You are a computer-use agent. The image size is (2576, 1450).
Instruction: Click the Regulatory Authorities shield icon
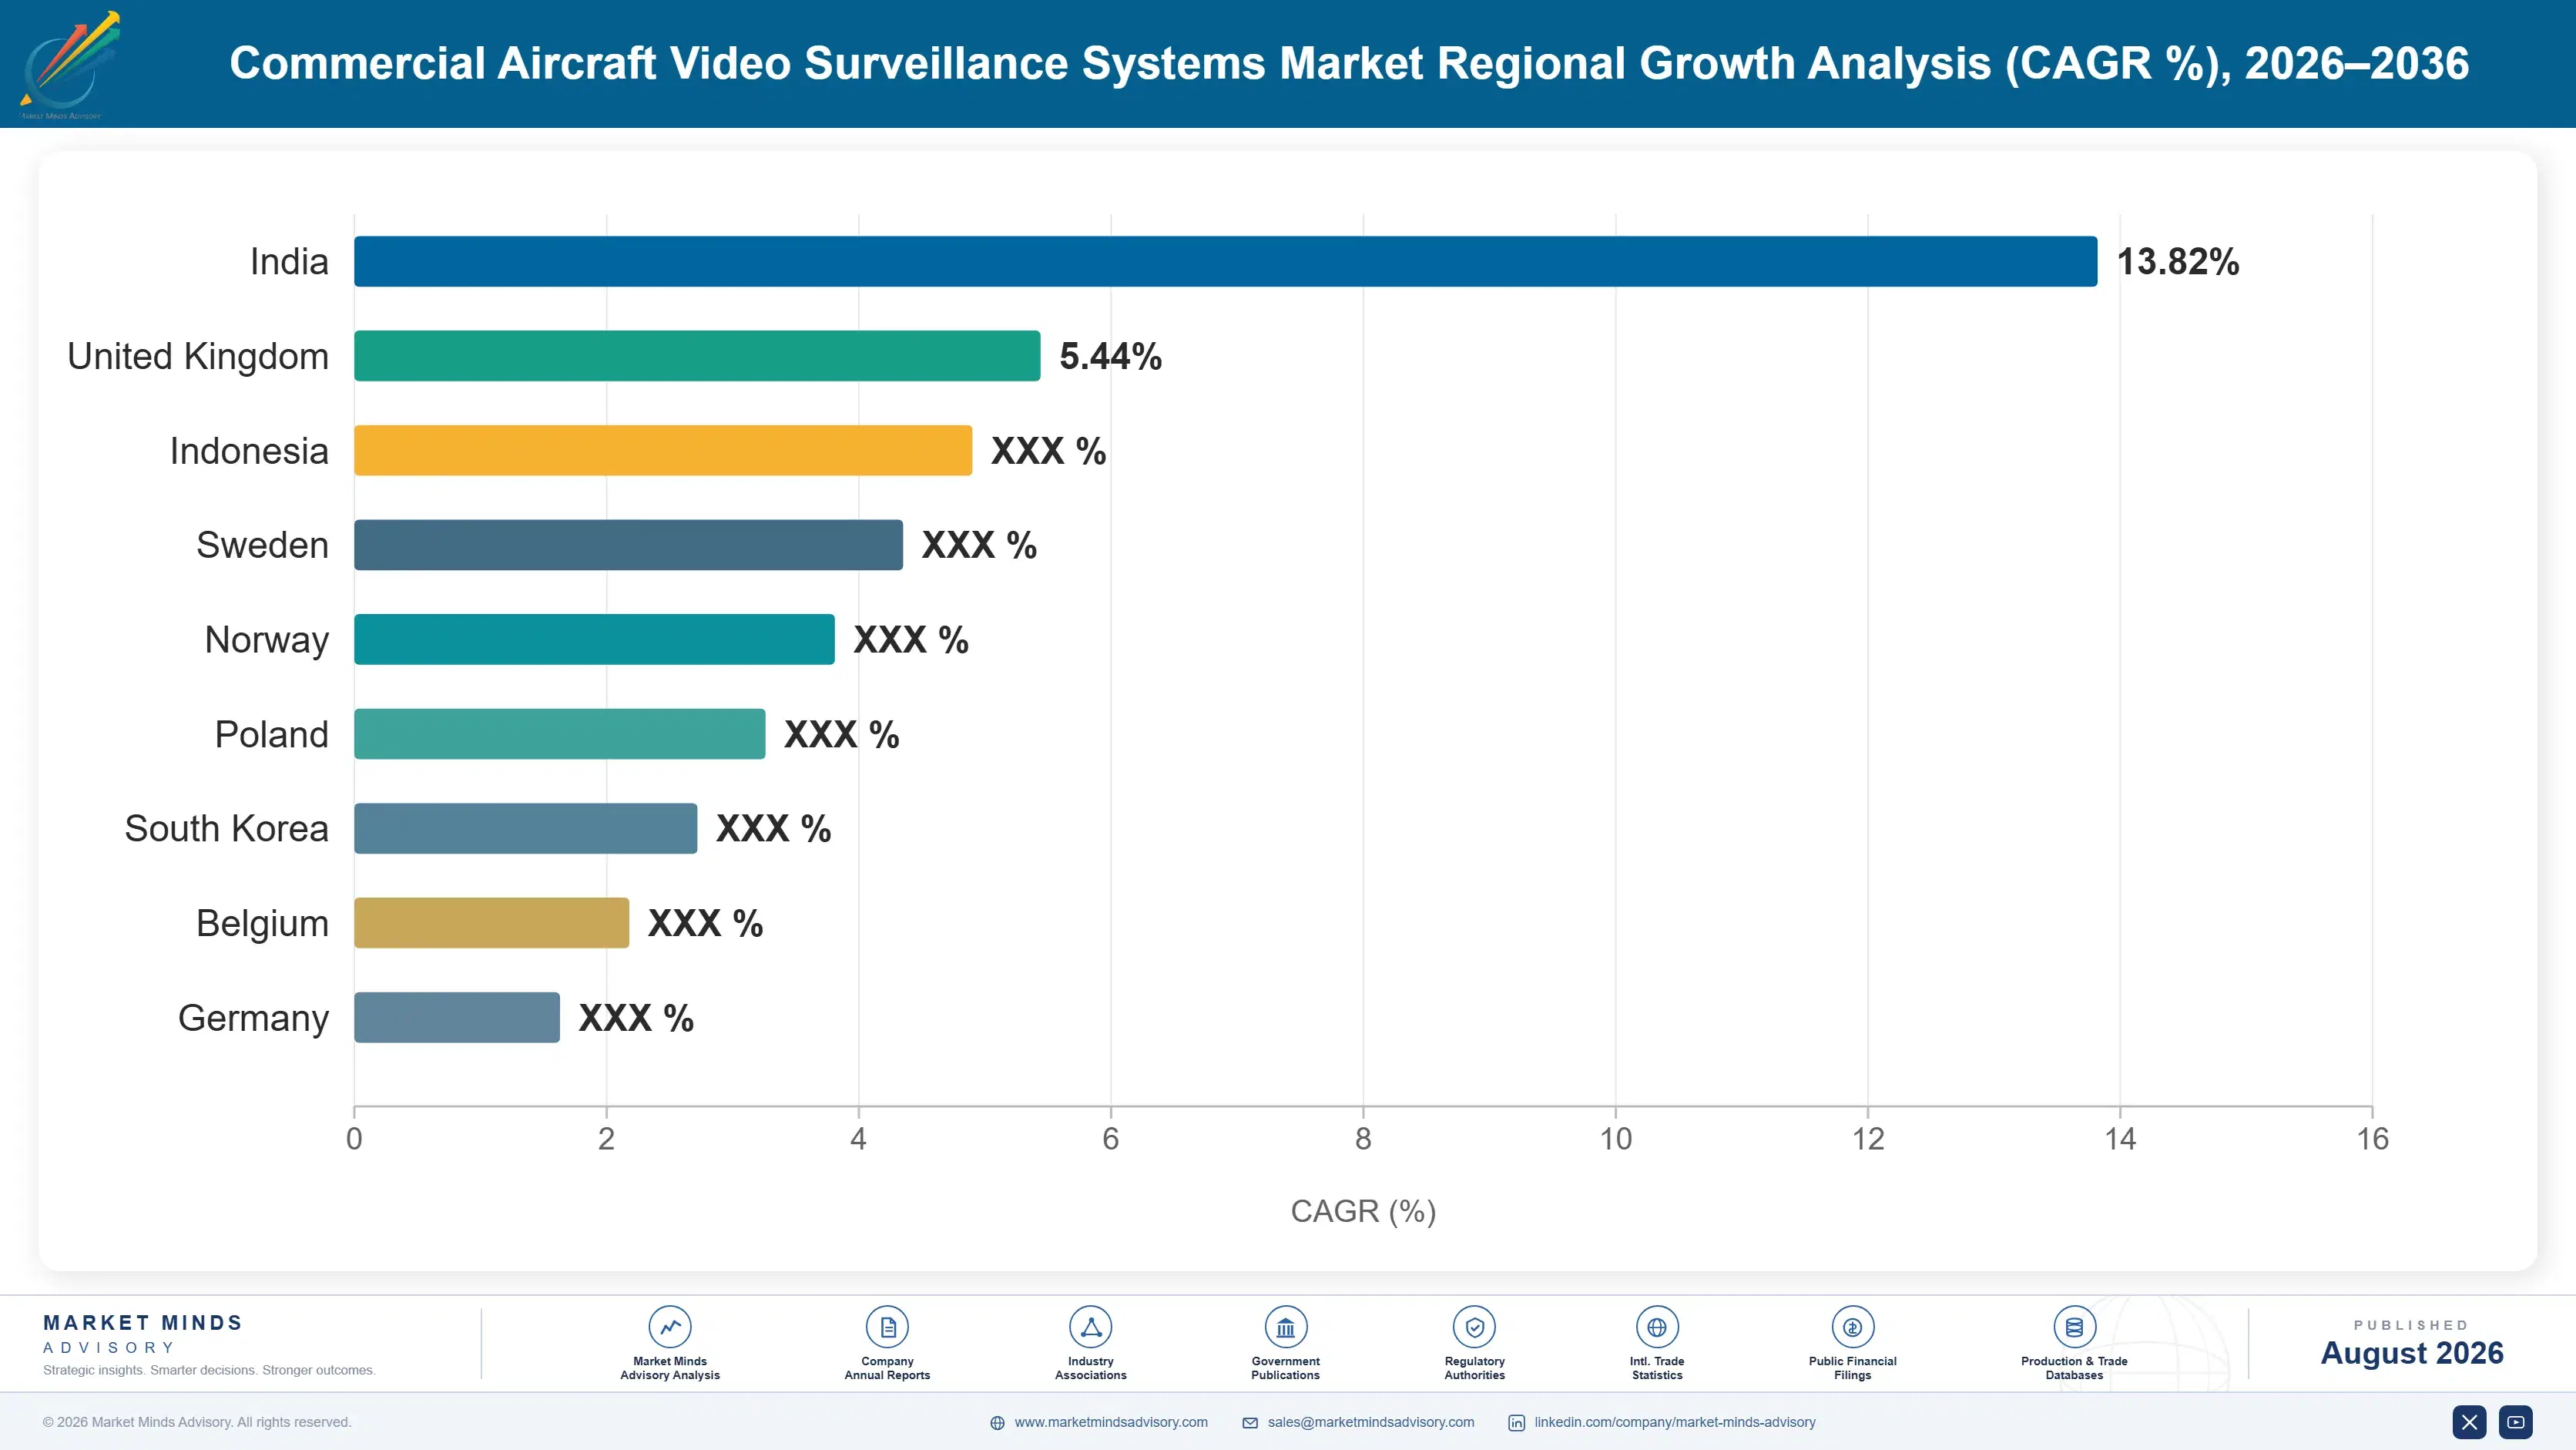1475,1327
